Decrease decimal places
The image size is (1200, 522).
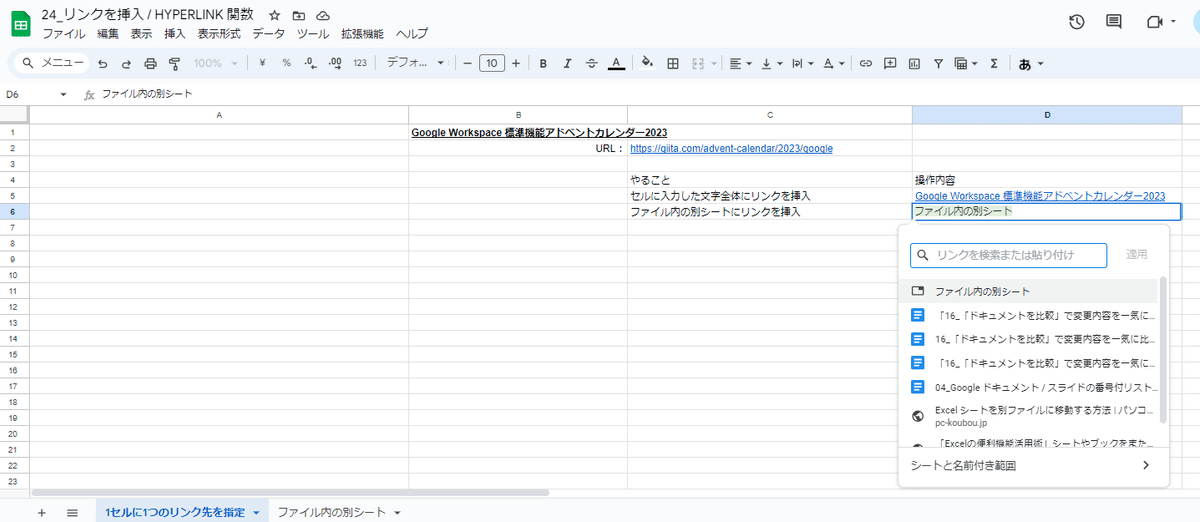tap(310, 63)
